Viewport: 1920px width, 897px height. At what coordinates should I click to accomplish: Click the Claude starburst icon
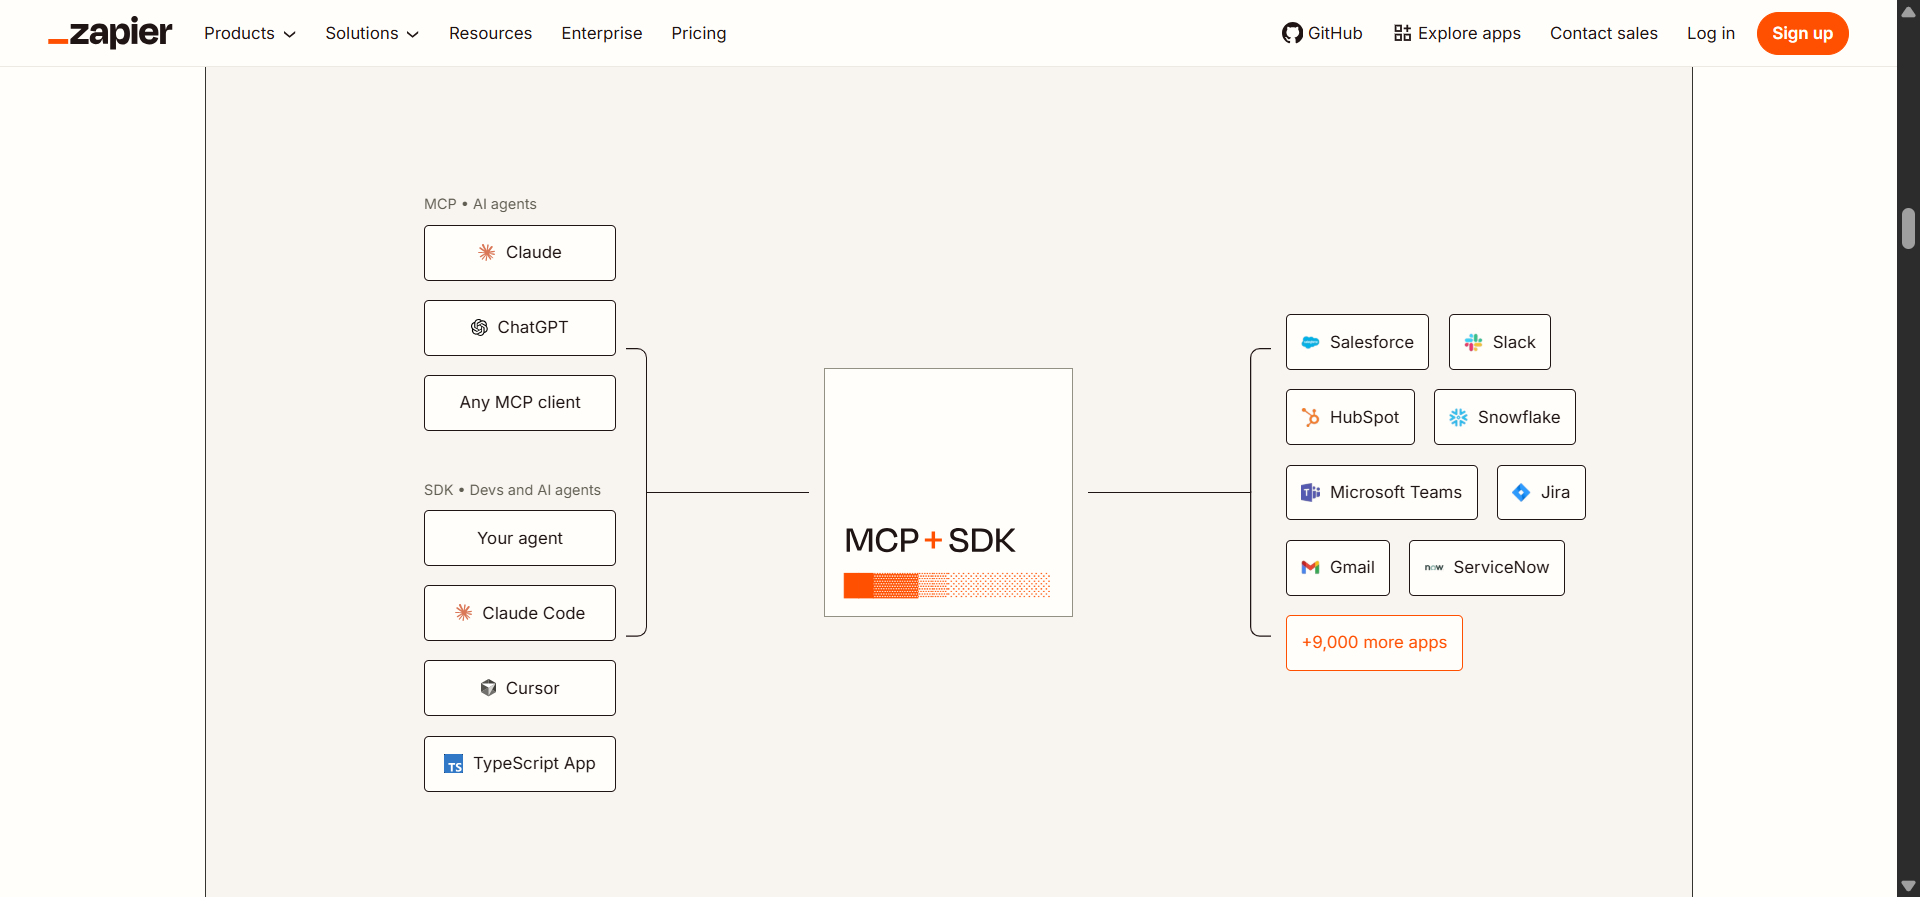[487, 252]
